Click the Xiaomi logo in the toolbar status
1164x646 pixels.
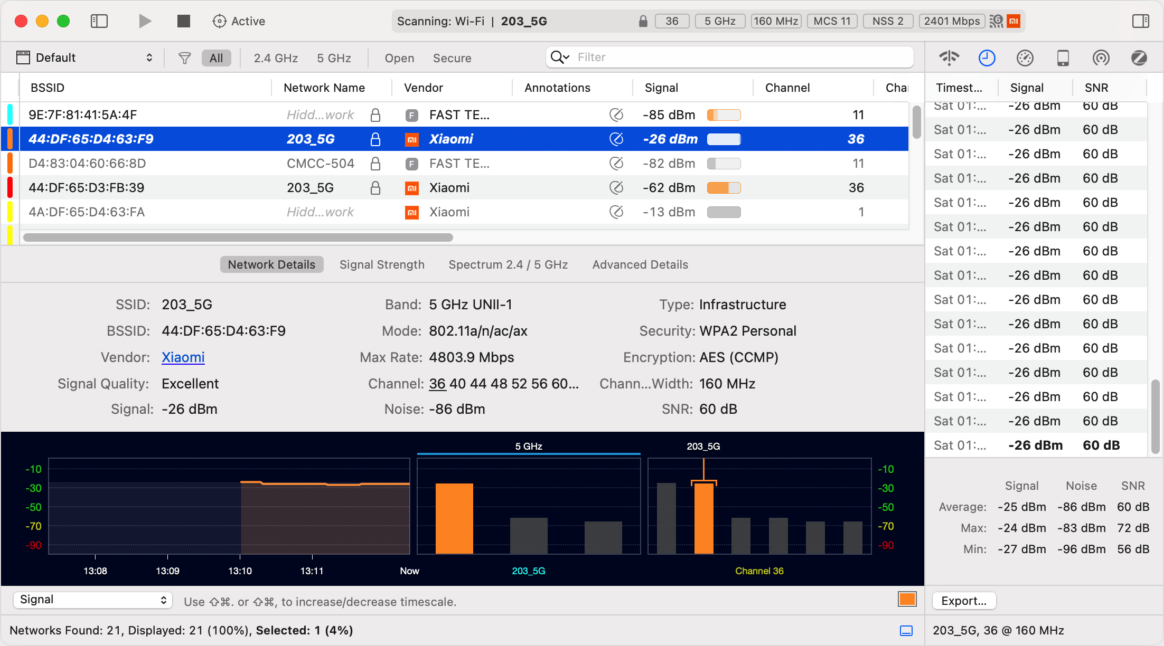pyautogui.click(x=1013, y=21)
